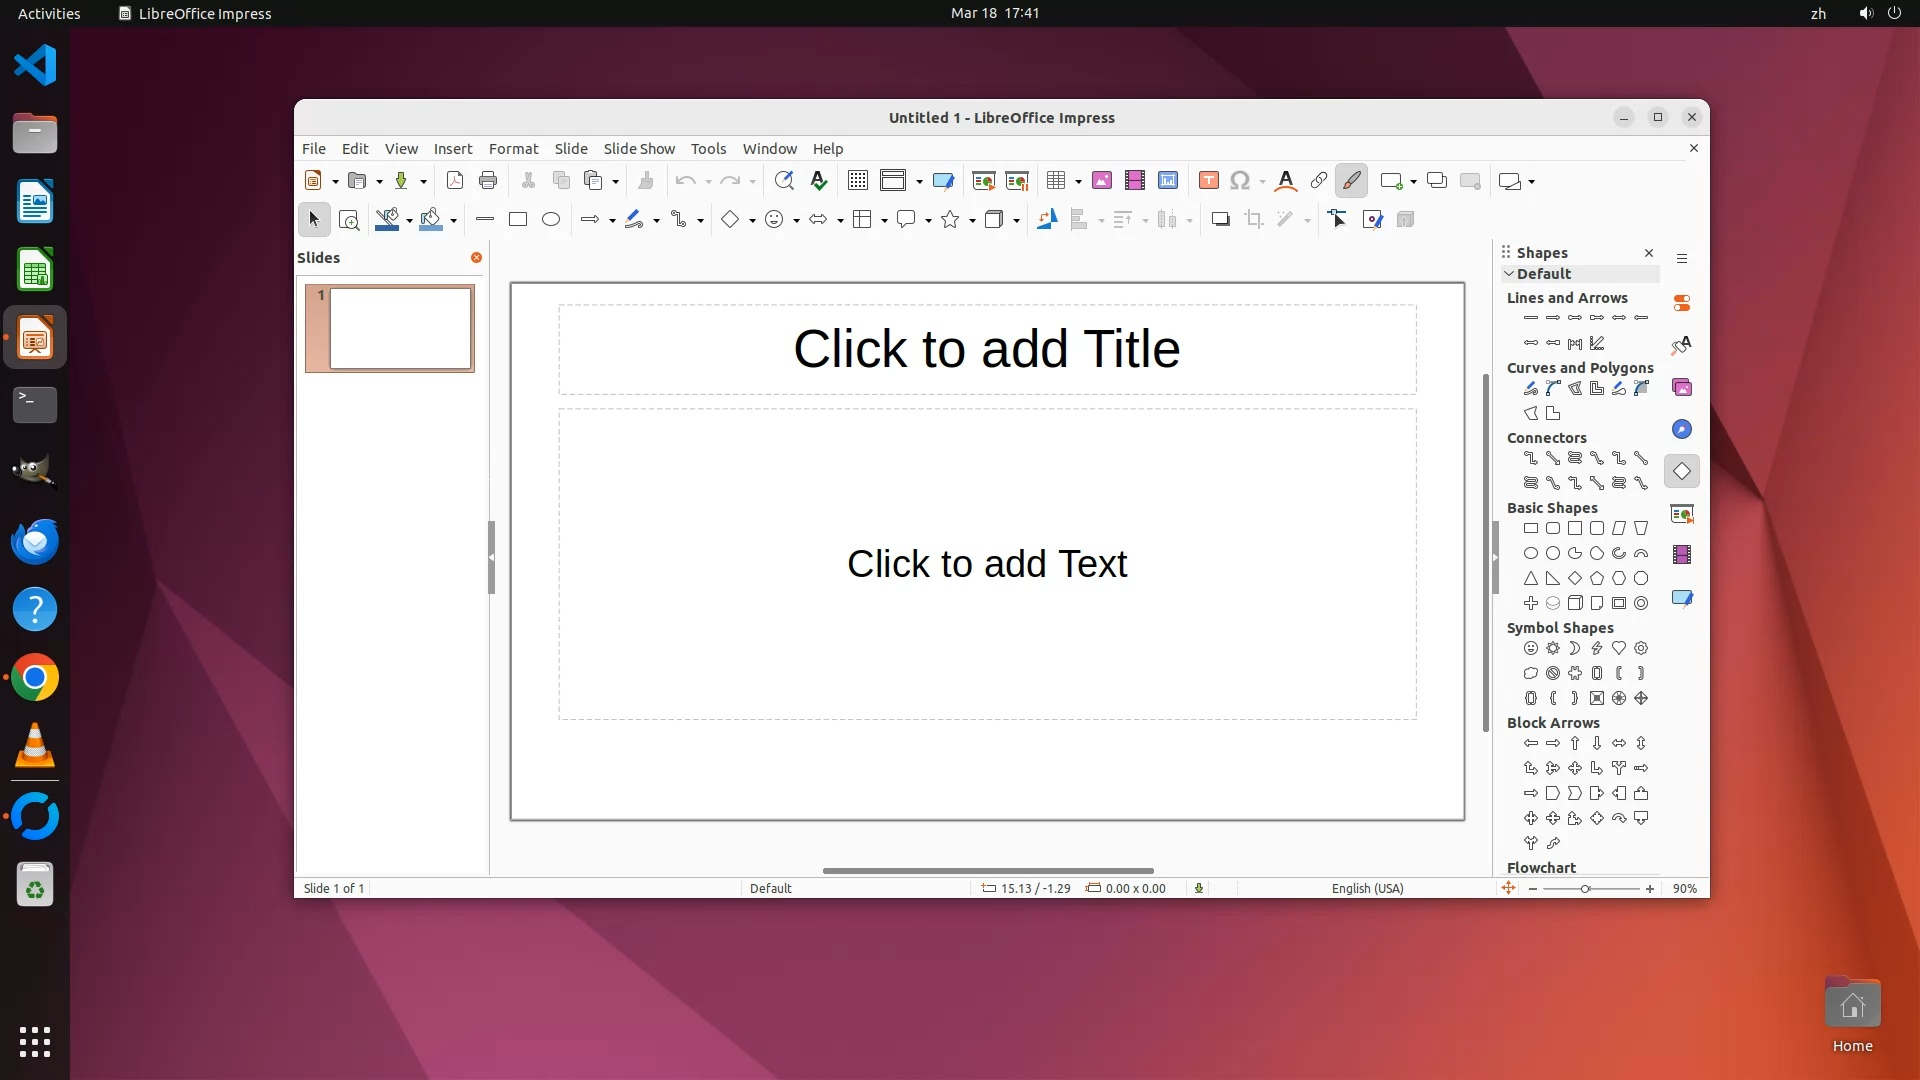This screenshot has width=1920, height=1080.
Task: Adjust the zoom slider in status bar
Action: 1585,888
